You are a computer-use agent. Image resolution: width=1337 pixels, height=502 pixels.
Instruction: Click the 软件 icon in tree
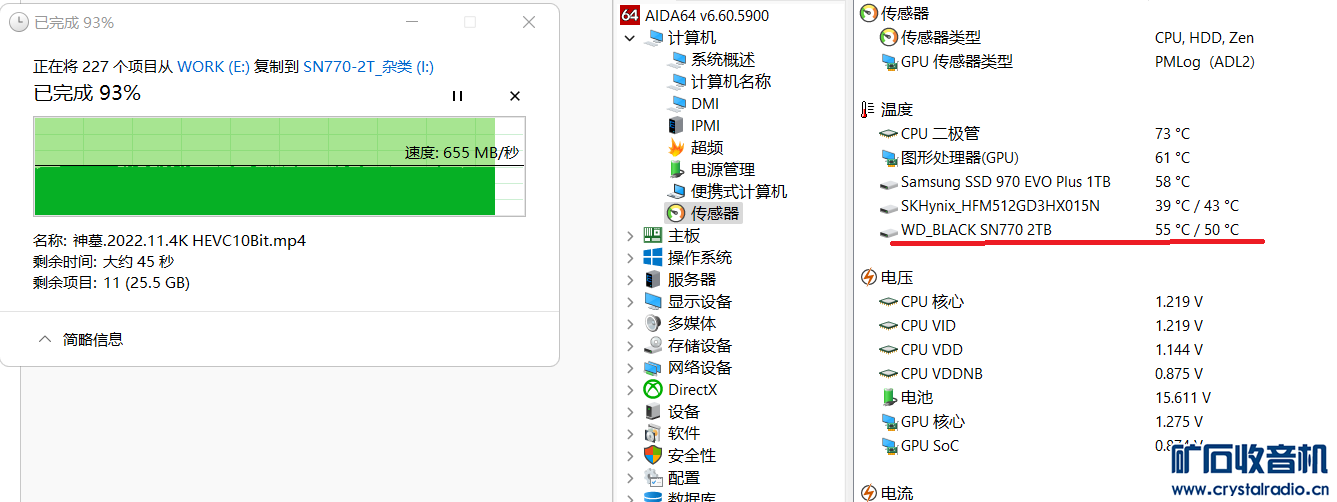[x=653, y=434]
